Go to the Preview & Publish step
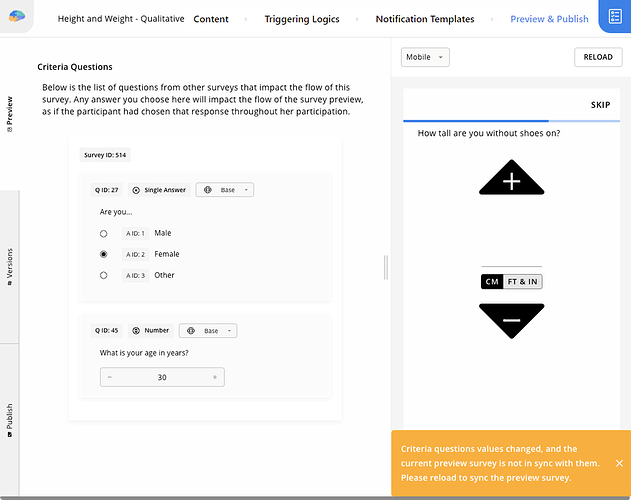Image resolution: width=631 pixels, height=500 pixels. 549,19
